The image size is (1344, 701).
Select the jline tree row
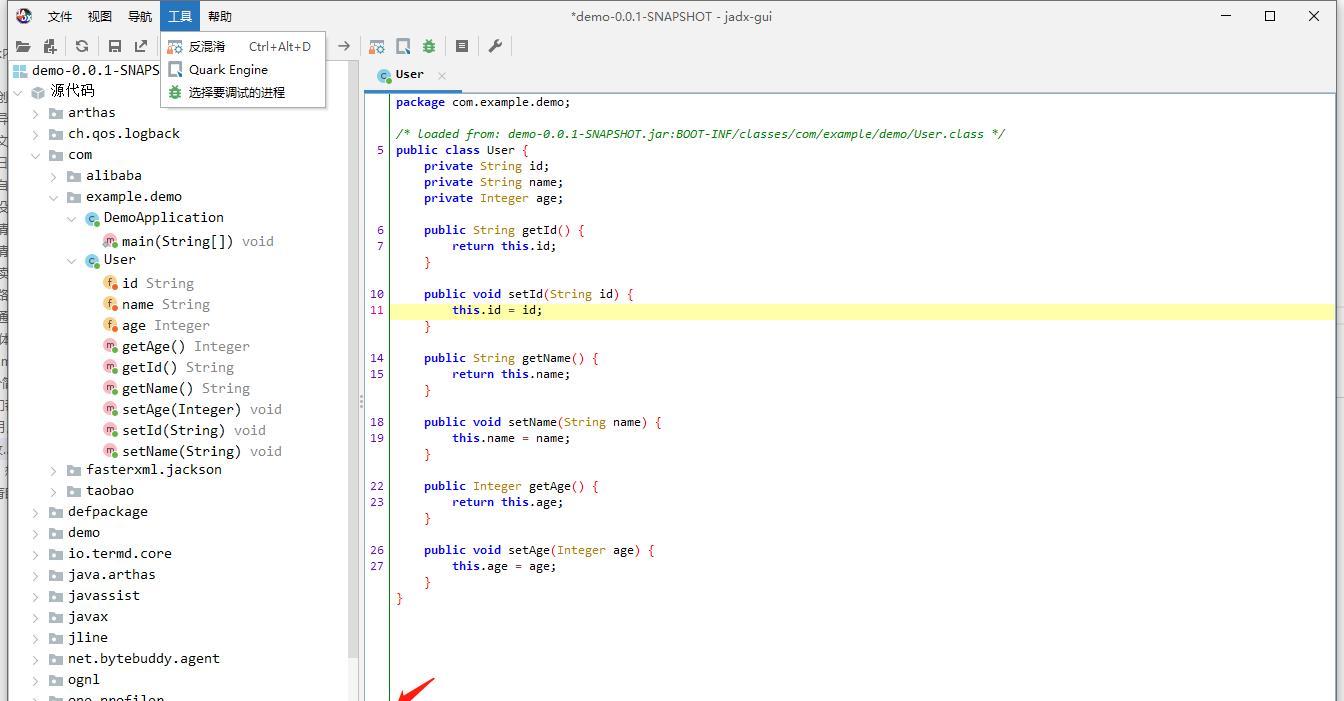pyautogui.click(x=78, y=638)
